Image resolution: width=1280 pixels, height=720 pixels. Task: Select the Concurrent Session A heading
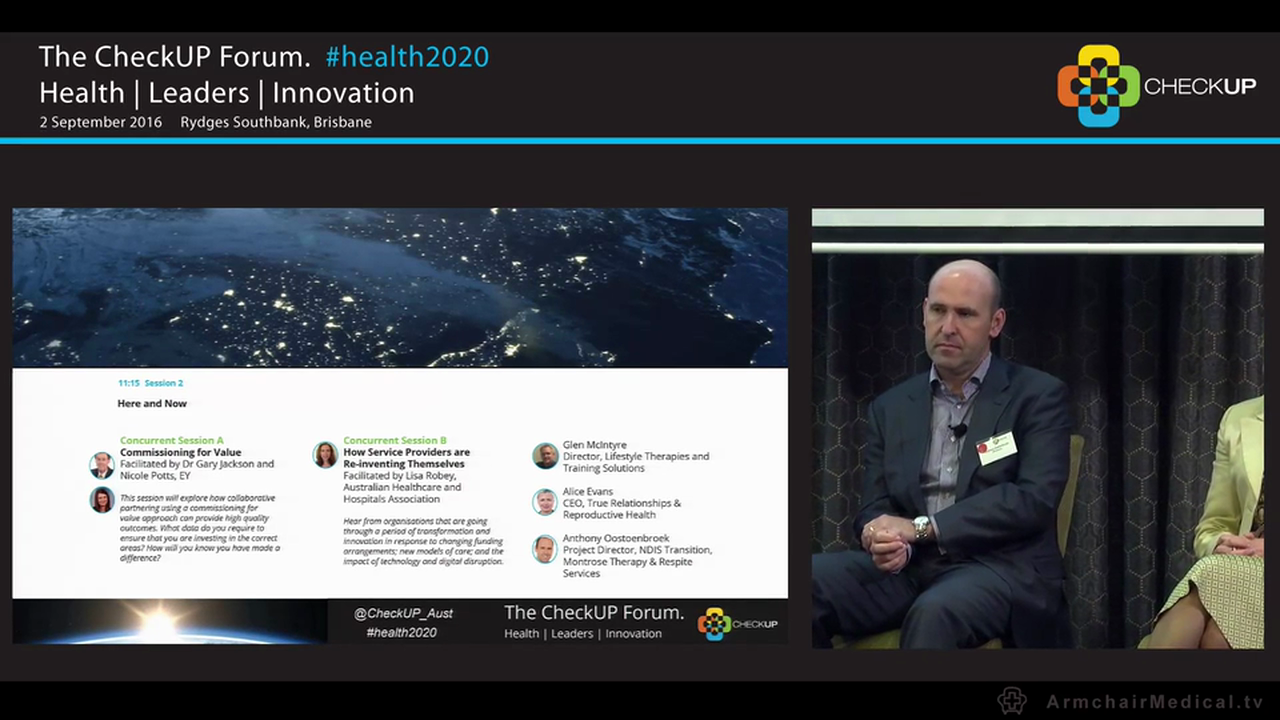[x=172, y=440]
